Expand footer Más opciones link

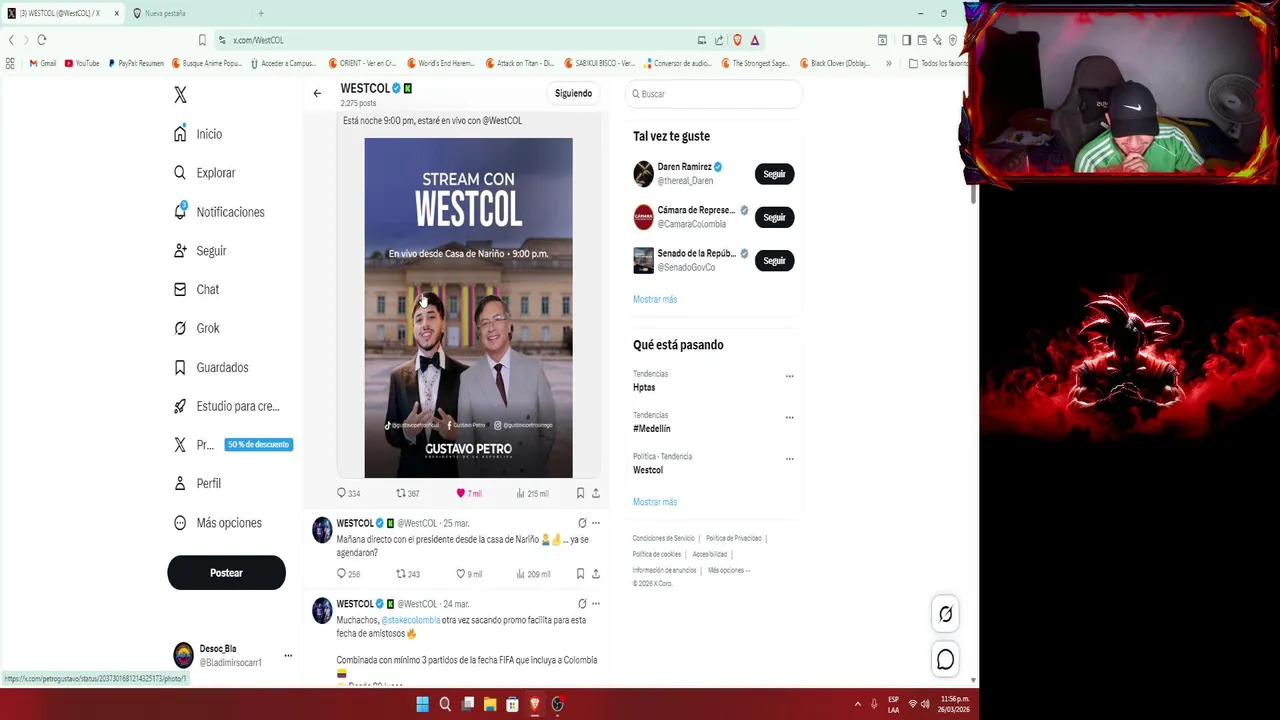[728, 570]
